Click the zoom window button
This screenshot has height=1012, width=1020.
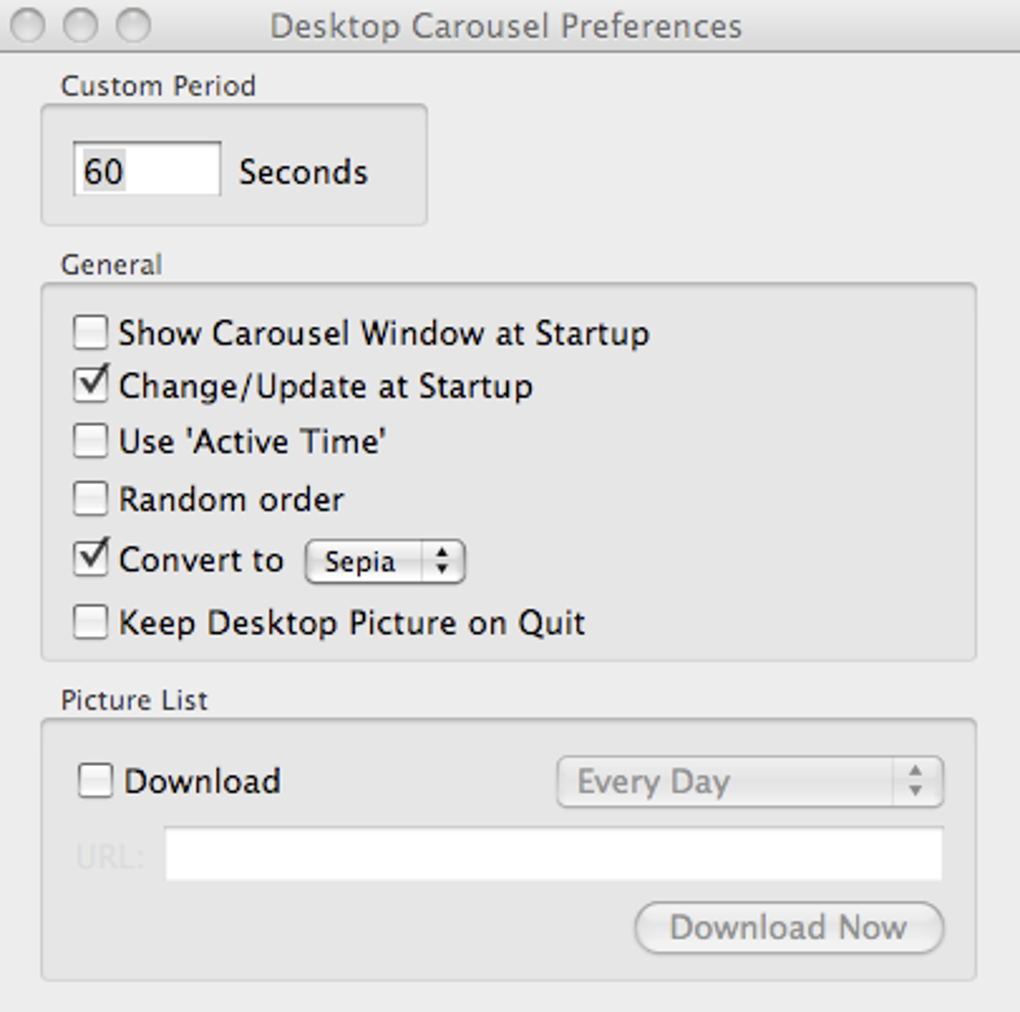point(133,25)
